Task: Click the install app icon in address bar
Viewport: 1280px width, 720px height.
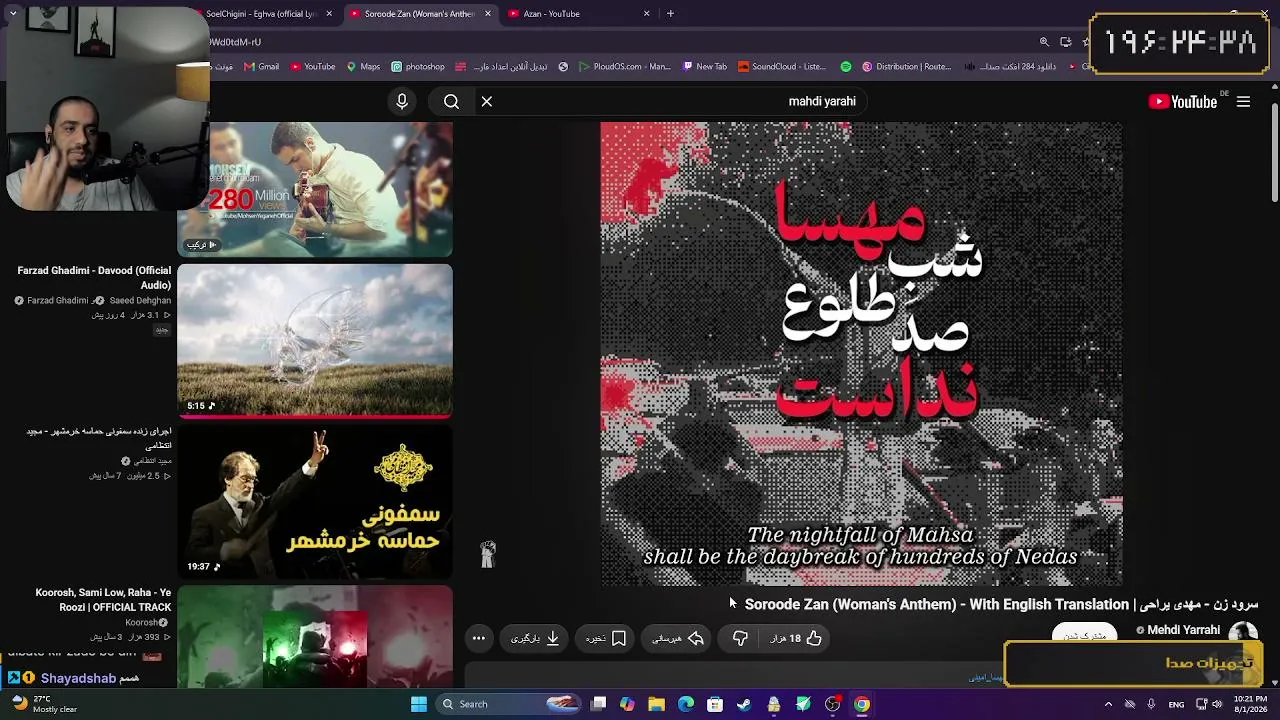Action: 1066,42
